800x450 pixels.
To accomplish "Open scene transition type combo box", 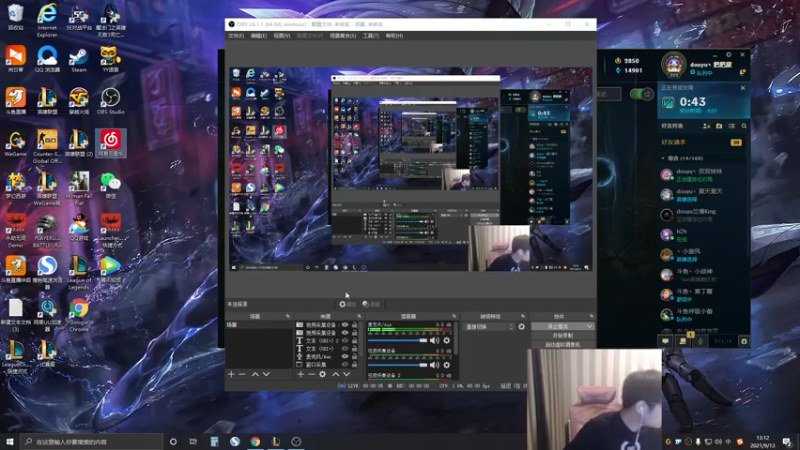I will pyautogui.click(x=489, y=327).
